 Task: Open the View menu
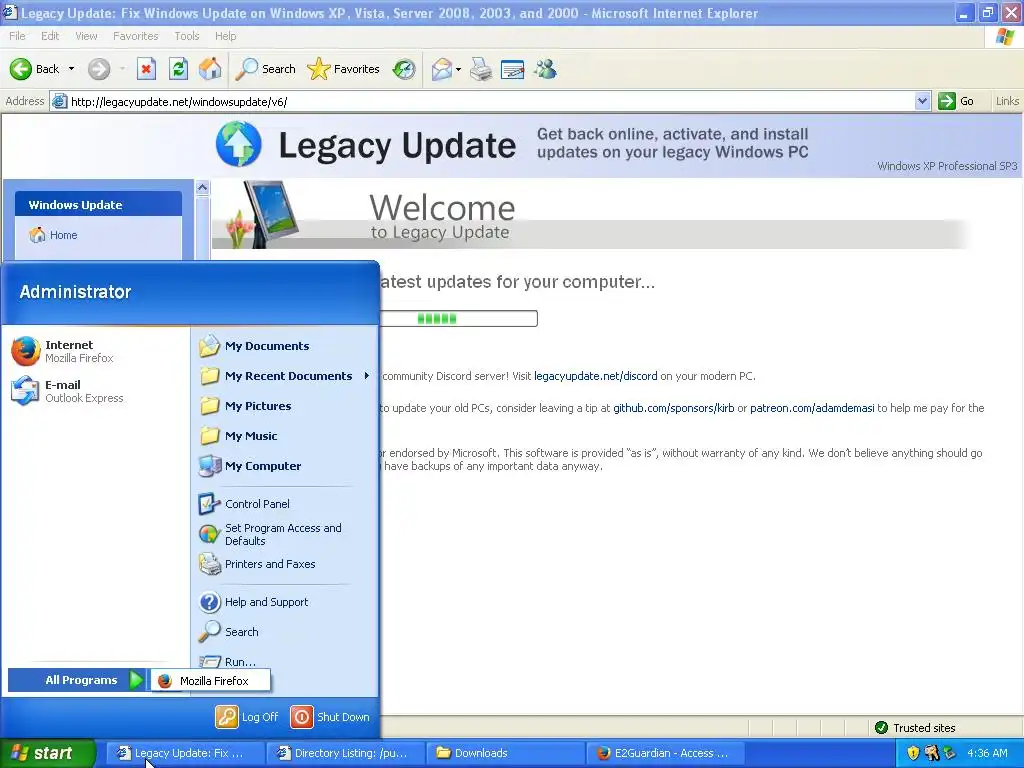click(86, 36)
